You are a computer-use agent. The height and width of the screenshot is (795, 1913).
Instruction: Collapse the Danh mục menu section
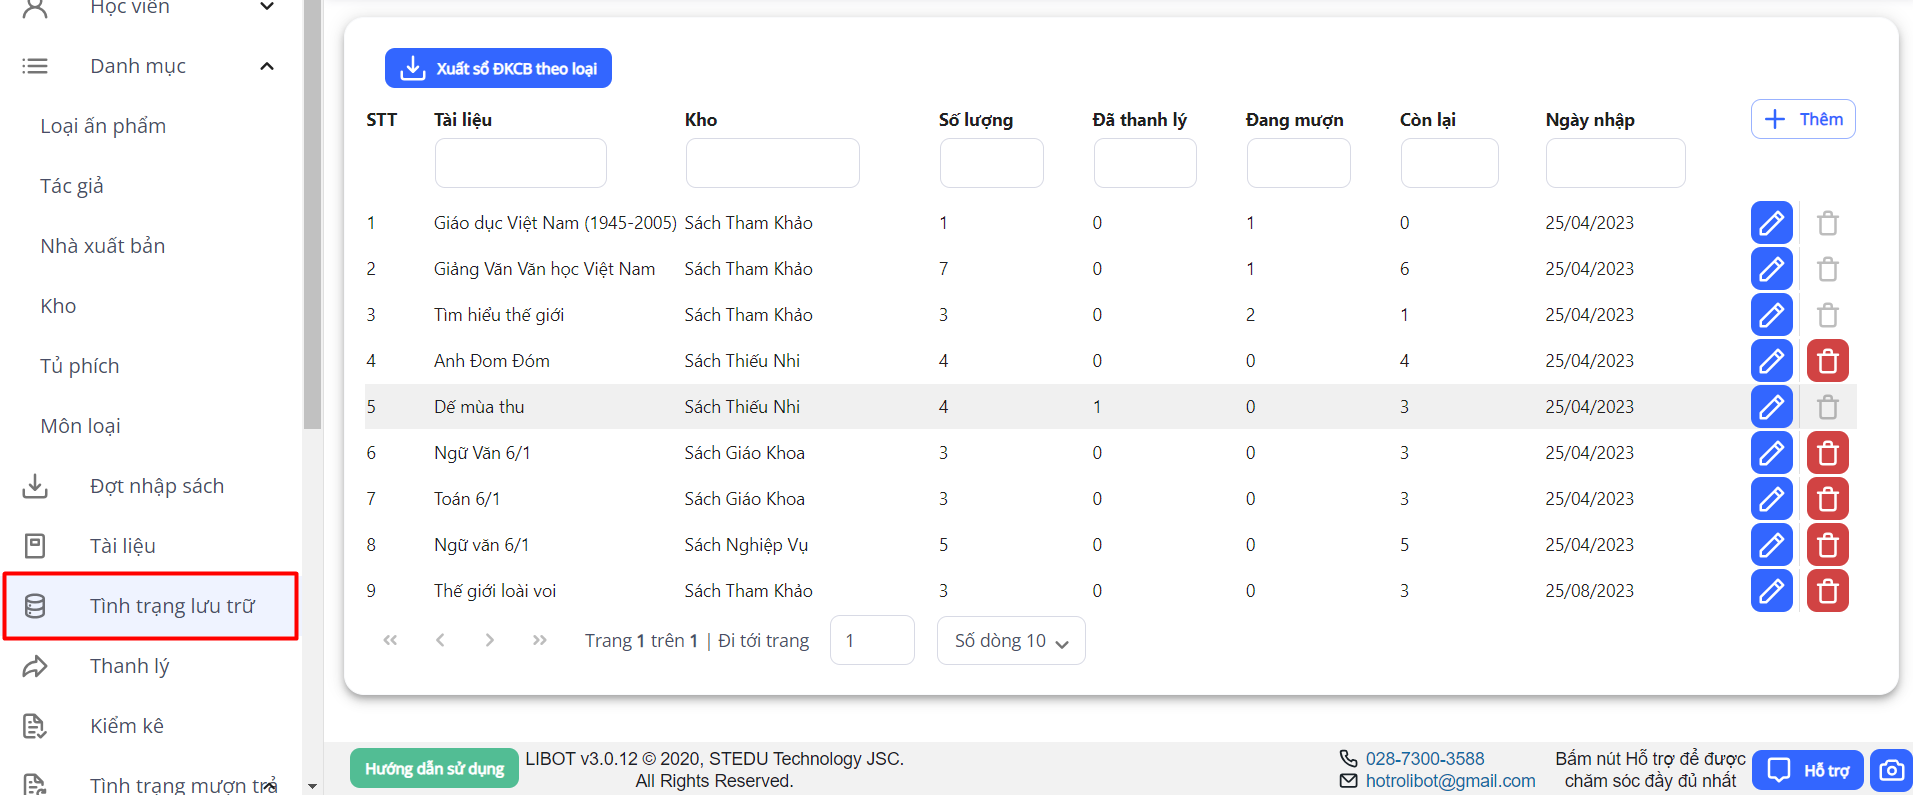pos(267,66)
